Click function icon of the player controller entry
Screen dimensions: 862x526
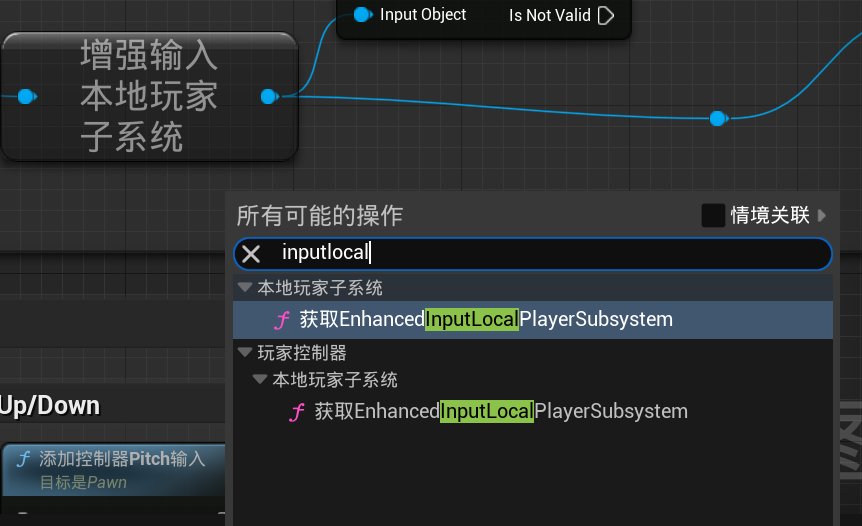click(297, 412)
